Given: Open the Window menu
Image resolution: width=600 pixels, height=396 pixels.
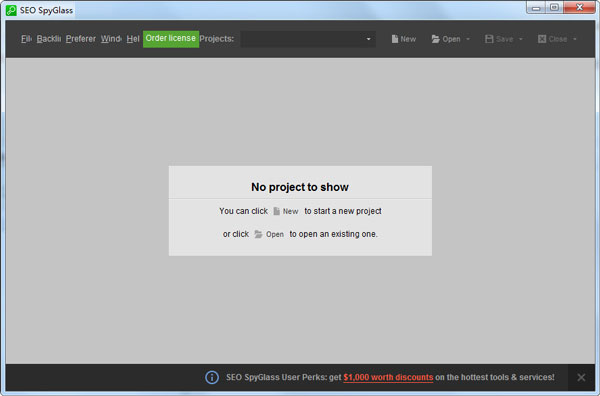Looking at the screenshot, I should tap(111, 39).
